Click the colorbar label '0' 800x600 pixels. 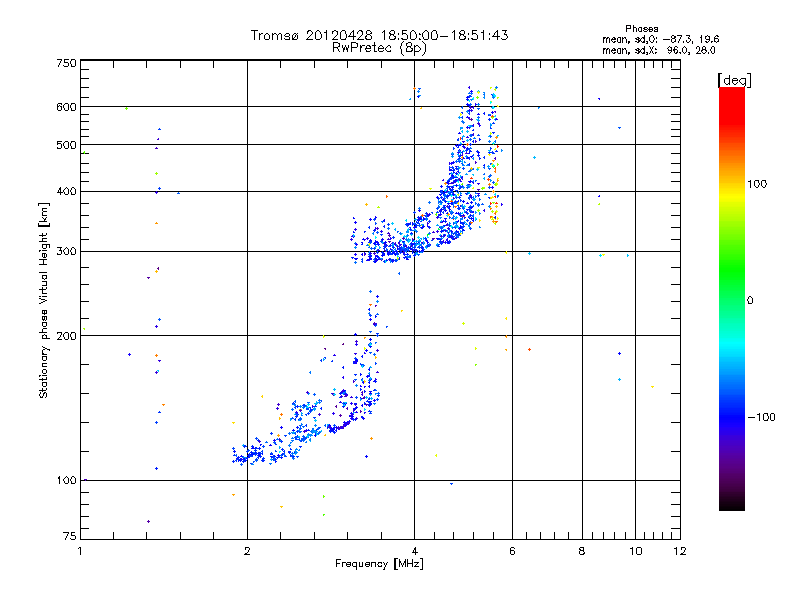click(749, 301)
